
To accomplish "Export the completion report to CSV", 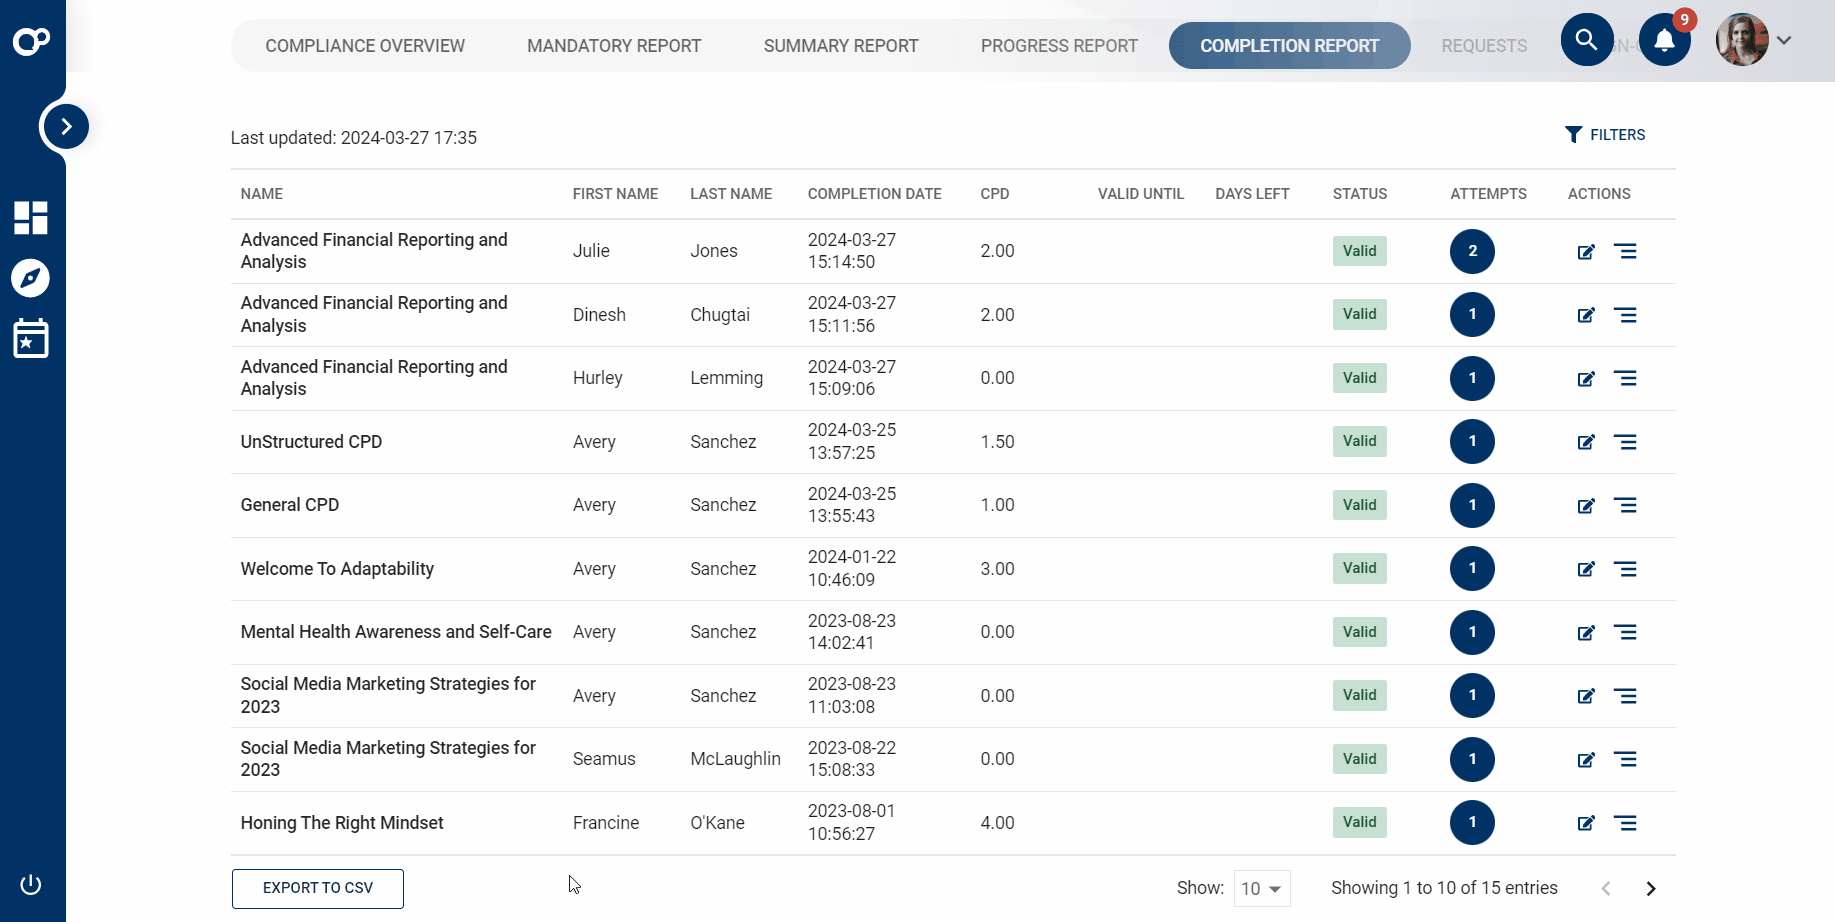I will pos(317,888).
